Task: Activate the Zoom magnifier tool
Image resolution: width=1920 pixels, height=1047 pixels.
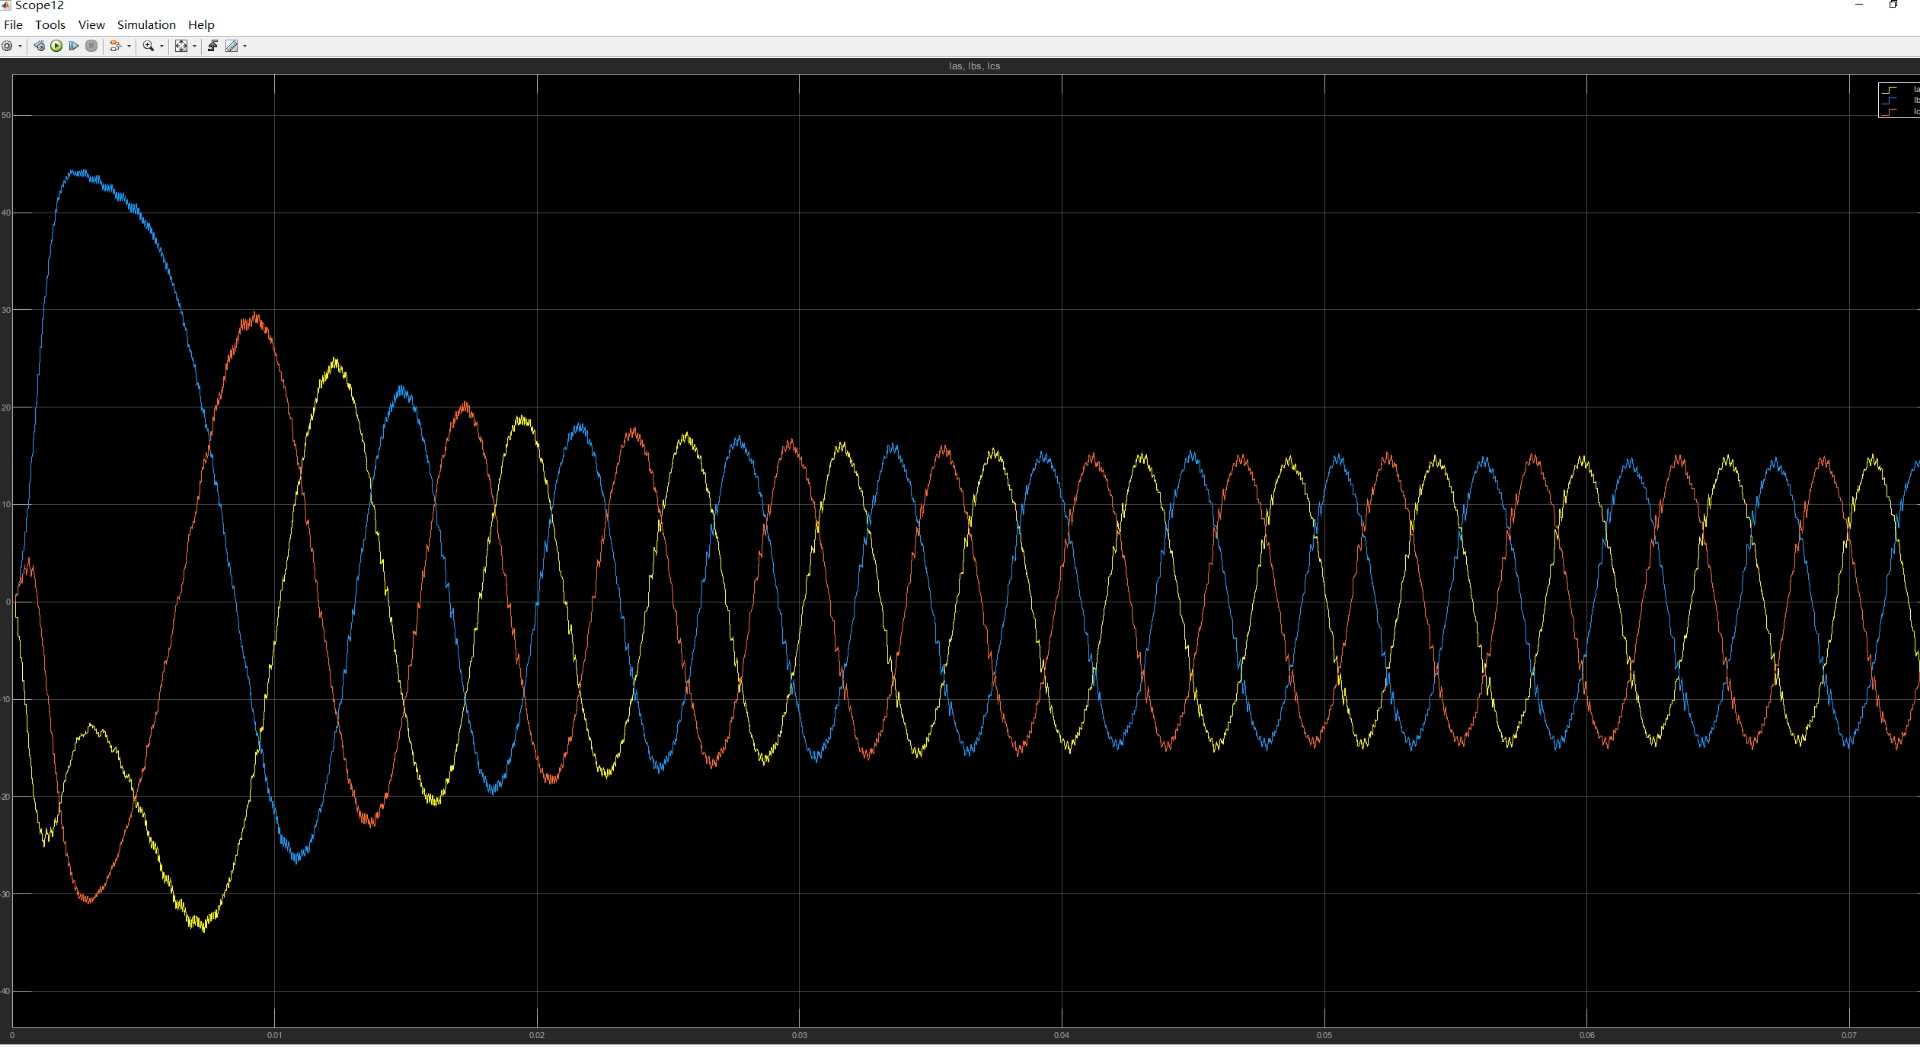Action: point(148,46)
